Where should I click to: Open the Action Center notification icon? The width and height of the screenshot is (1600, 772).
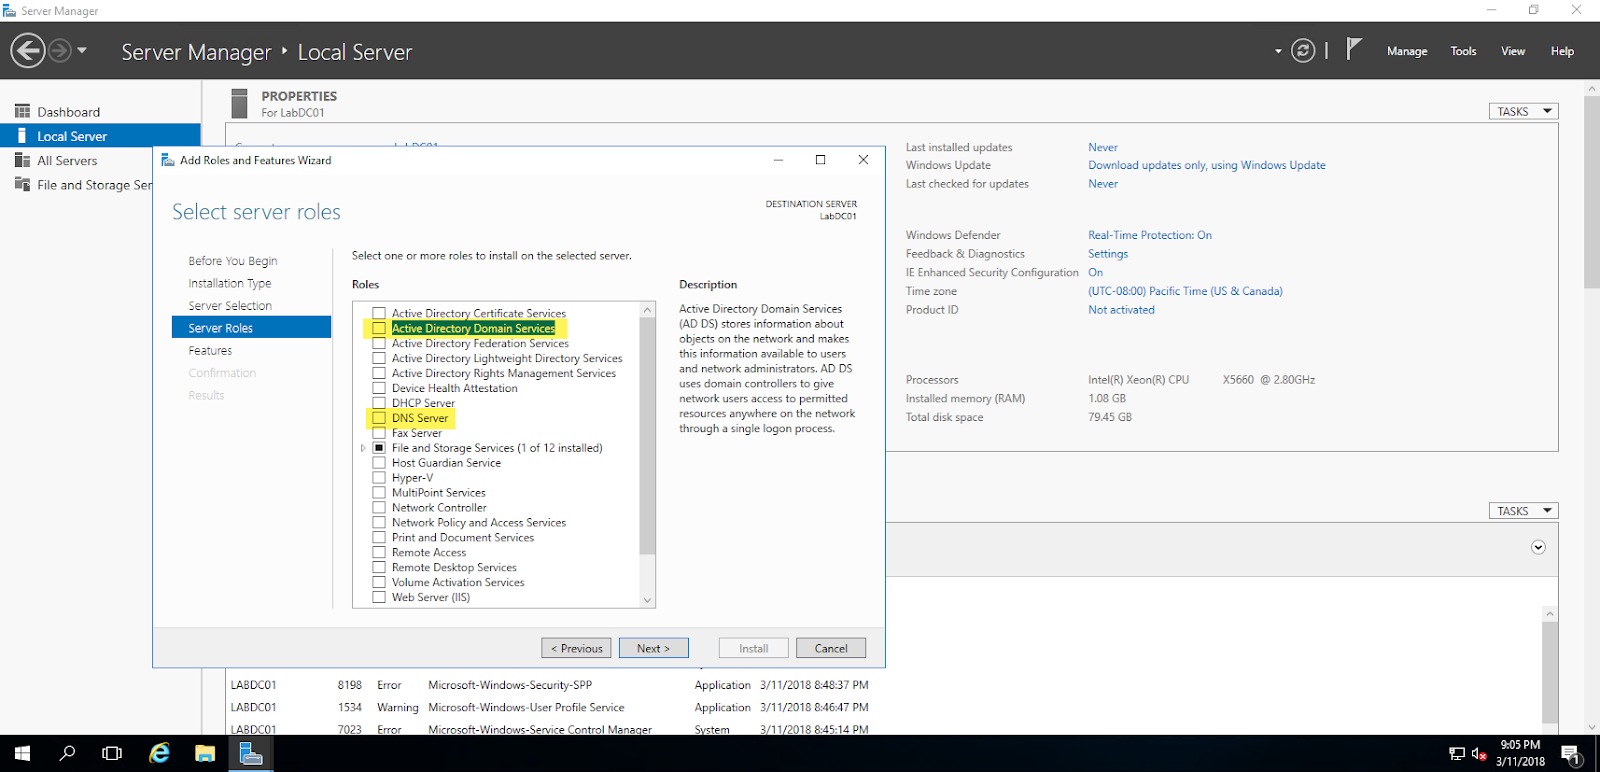pyautogui.click(x=1570, y=753)
